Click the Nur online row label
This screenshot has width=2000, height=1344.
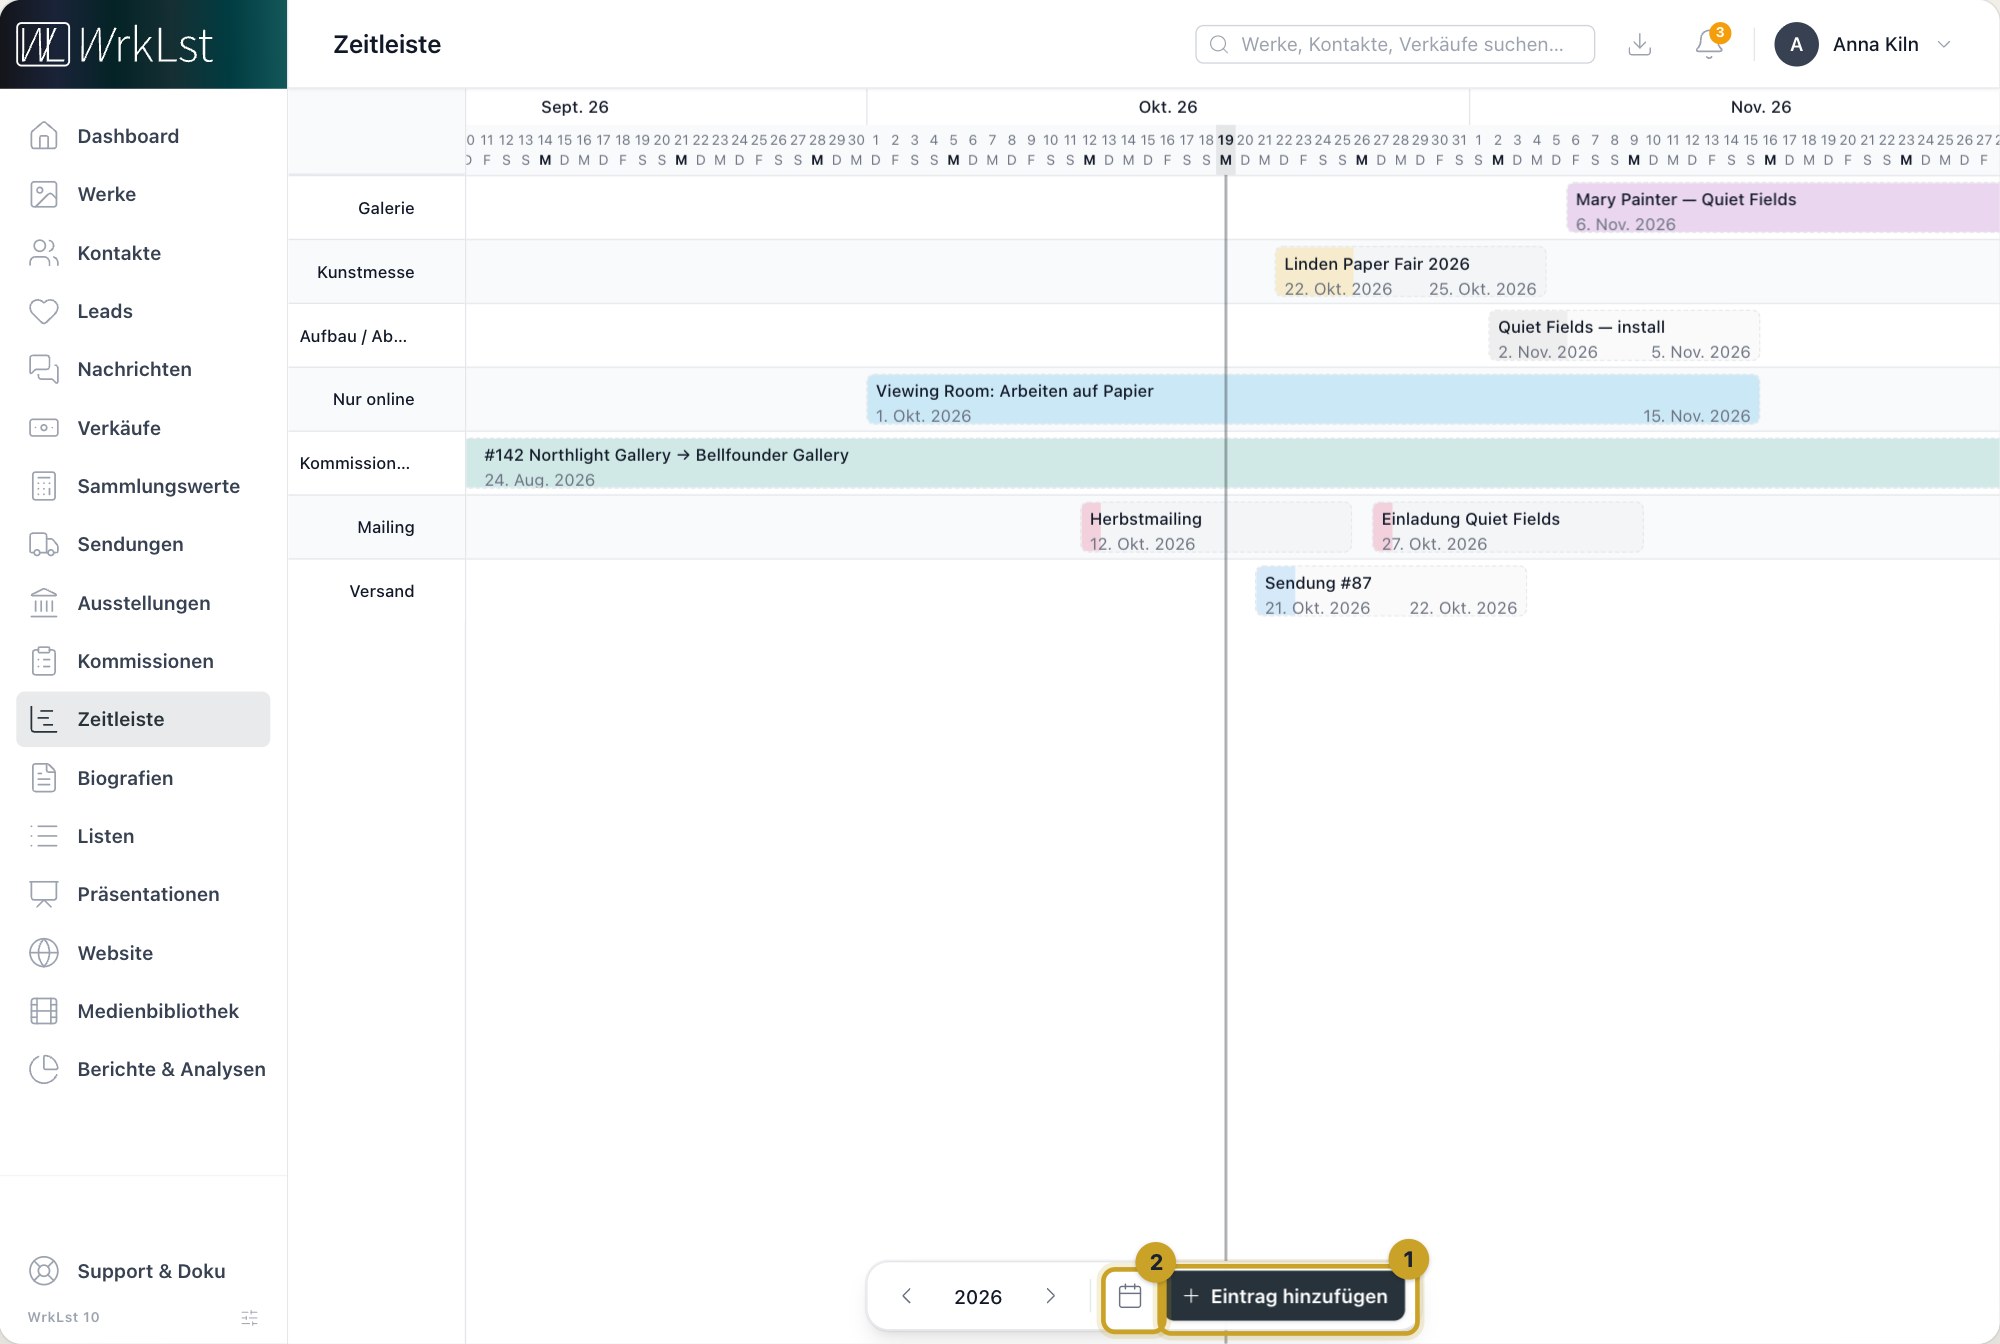(373, 399)
